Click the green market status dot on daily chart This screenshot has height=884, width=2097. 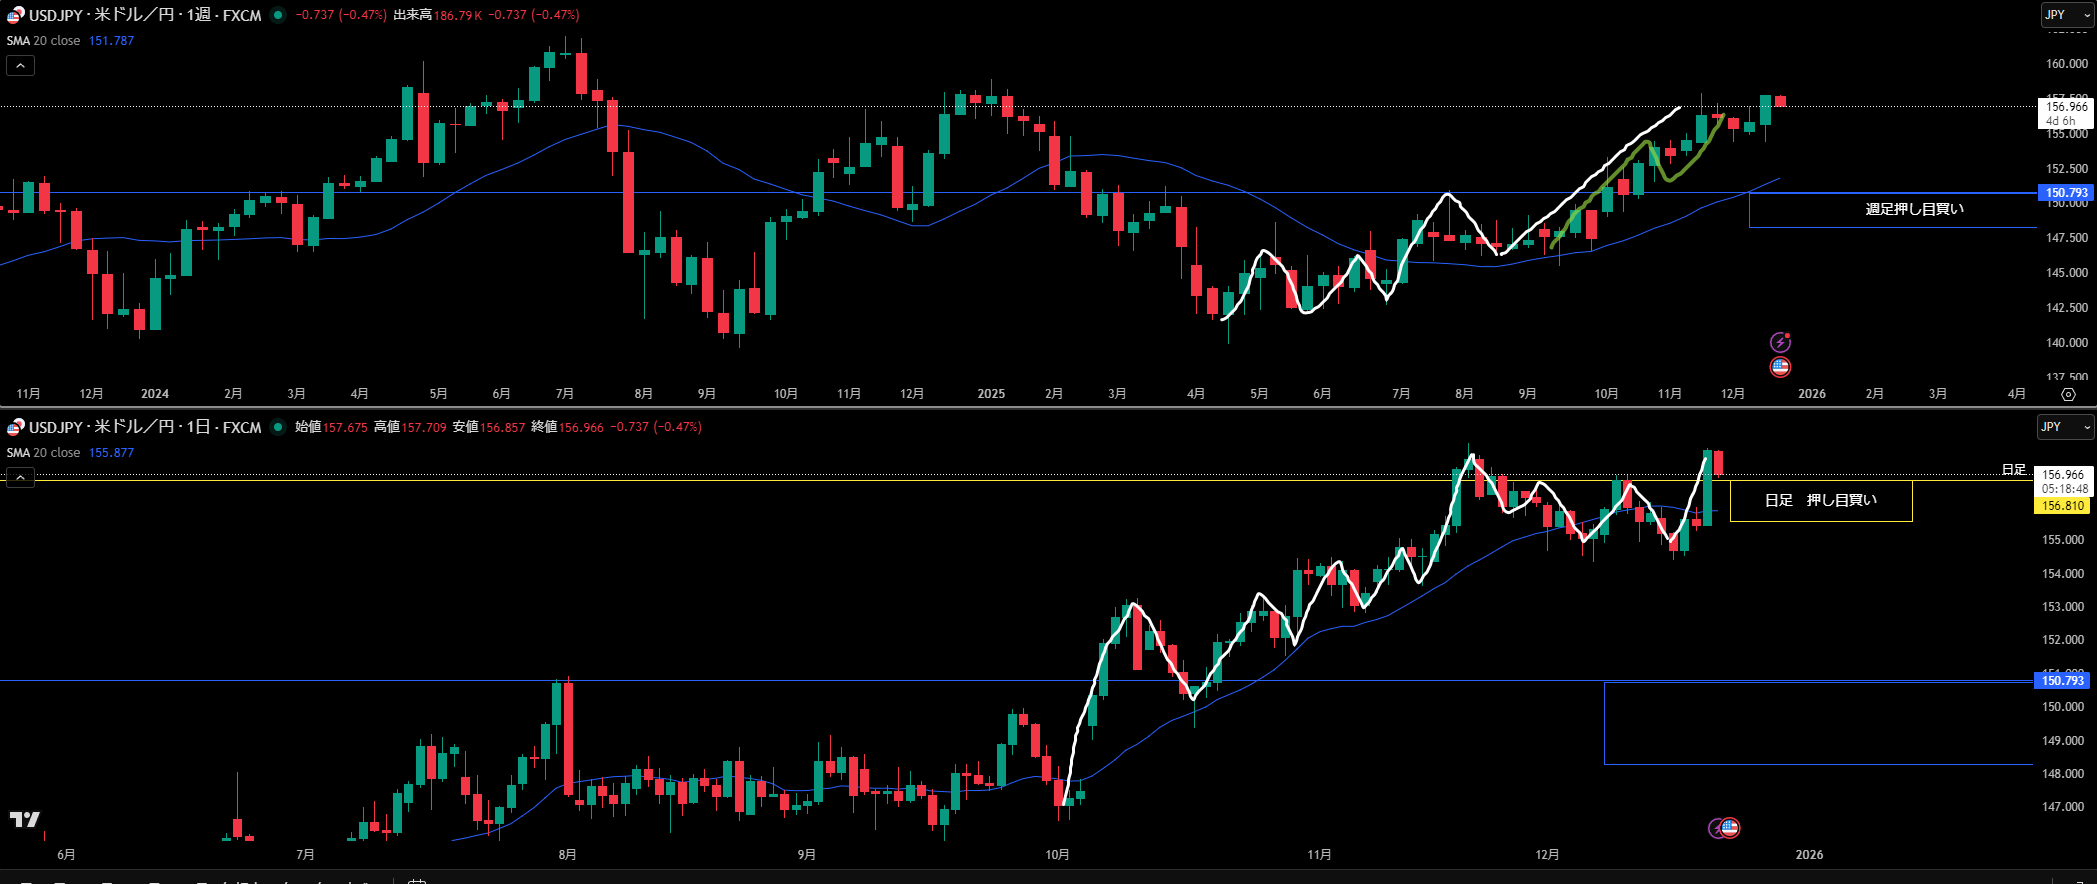click(278, 427)
